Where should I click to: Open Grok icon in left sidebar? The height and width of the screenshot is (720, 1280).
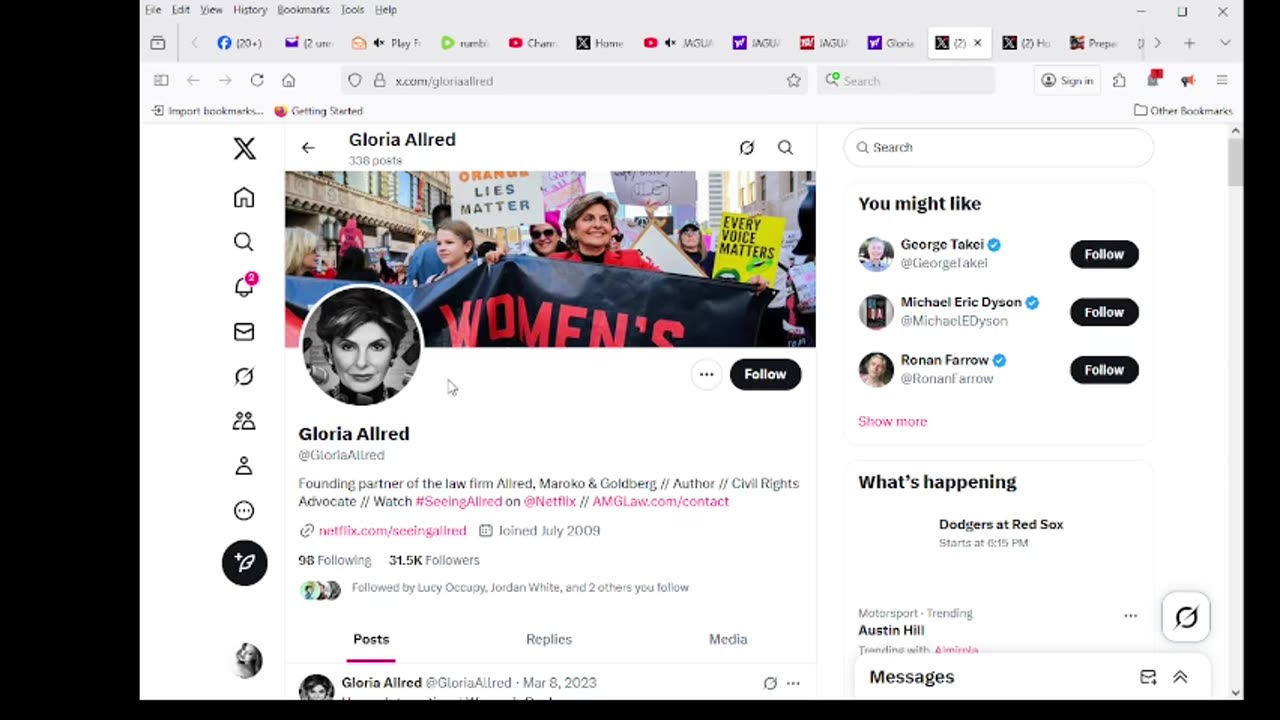coord(244,376)
